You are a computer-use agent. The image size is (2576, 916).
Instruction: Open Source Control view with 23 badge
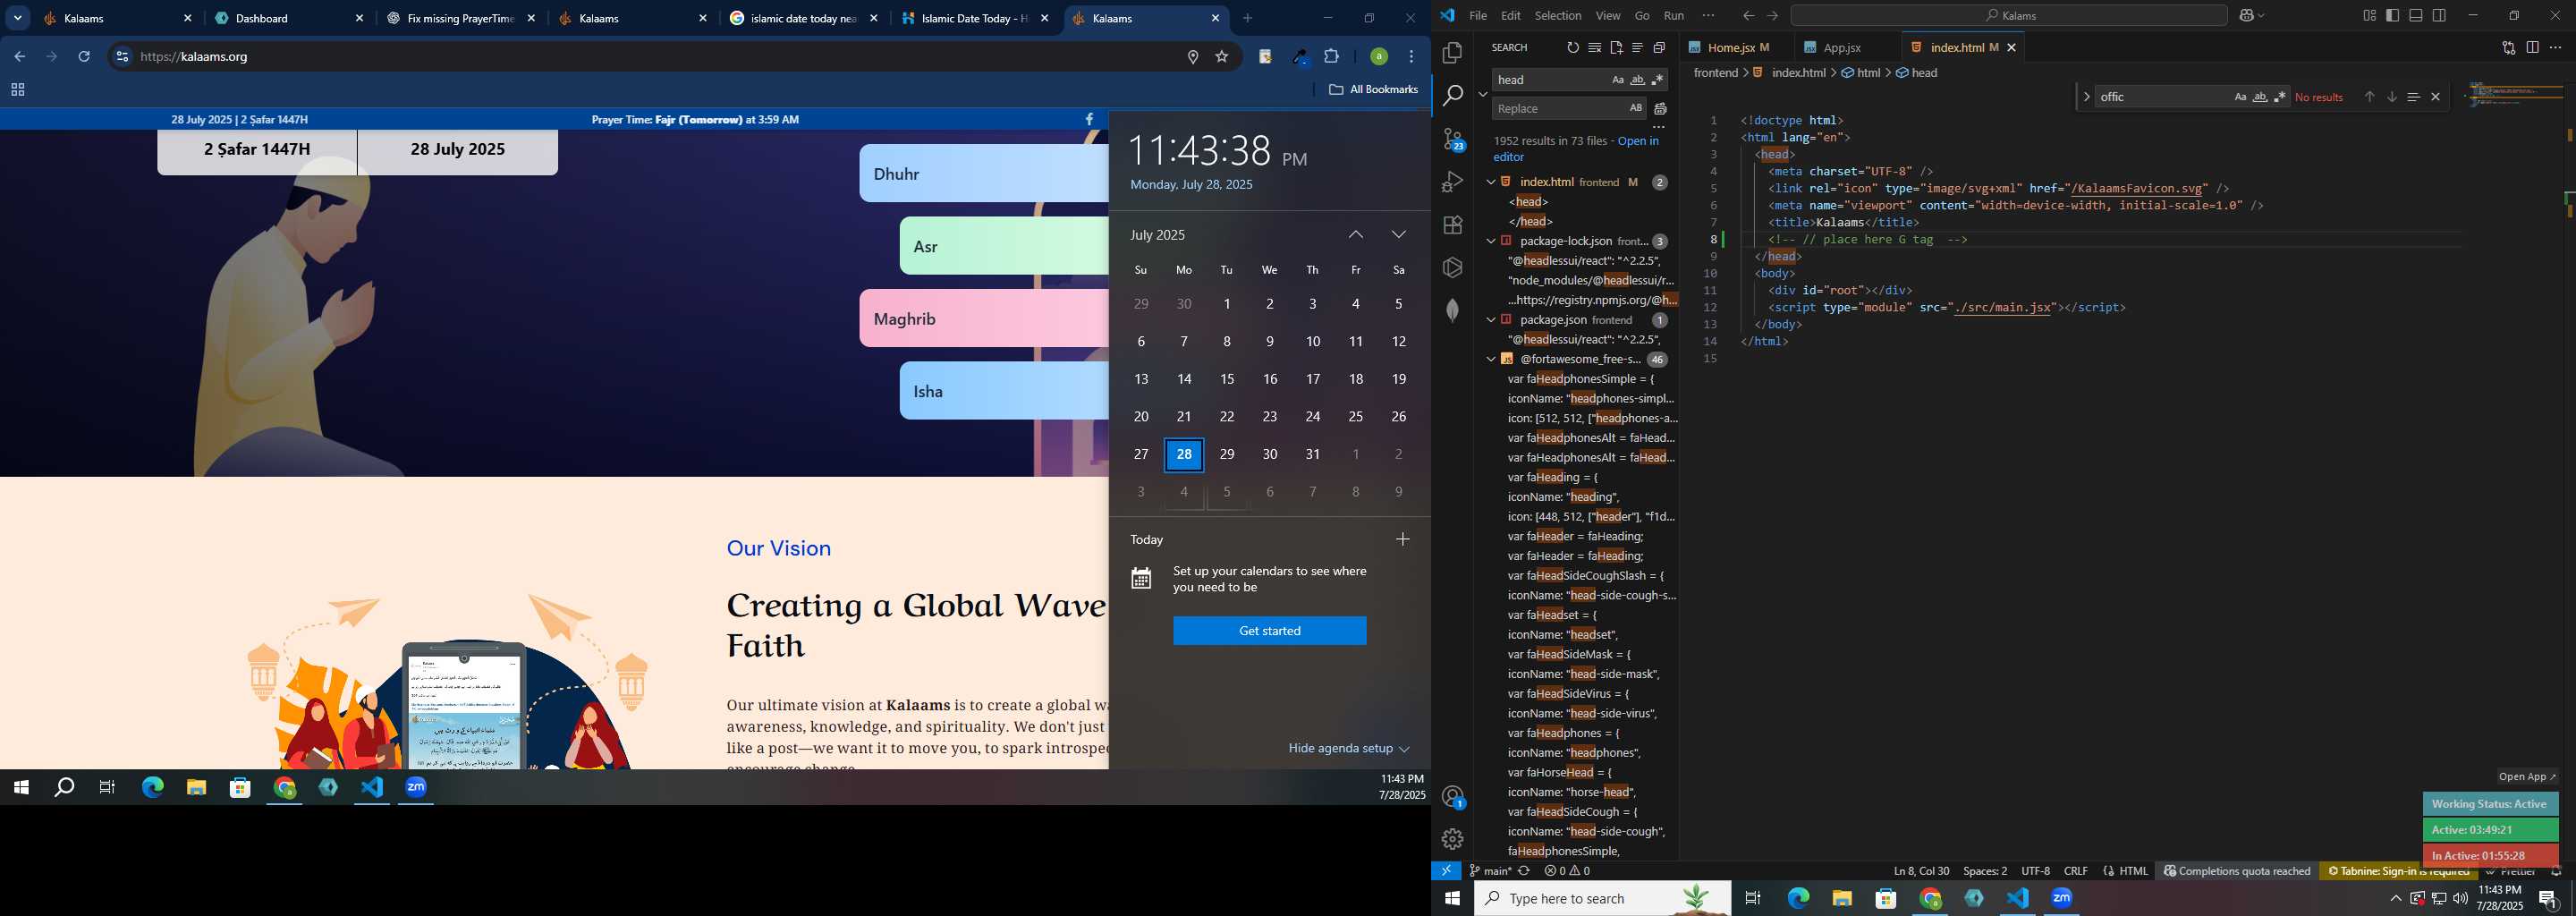pyautogui.click(x=1453, y=139)
